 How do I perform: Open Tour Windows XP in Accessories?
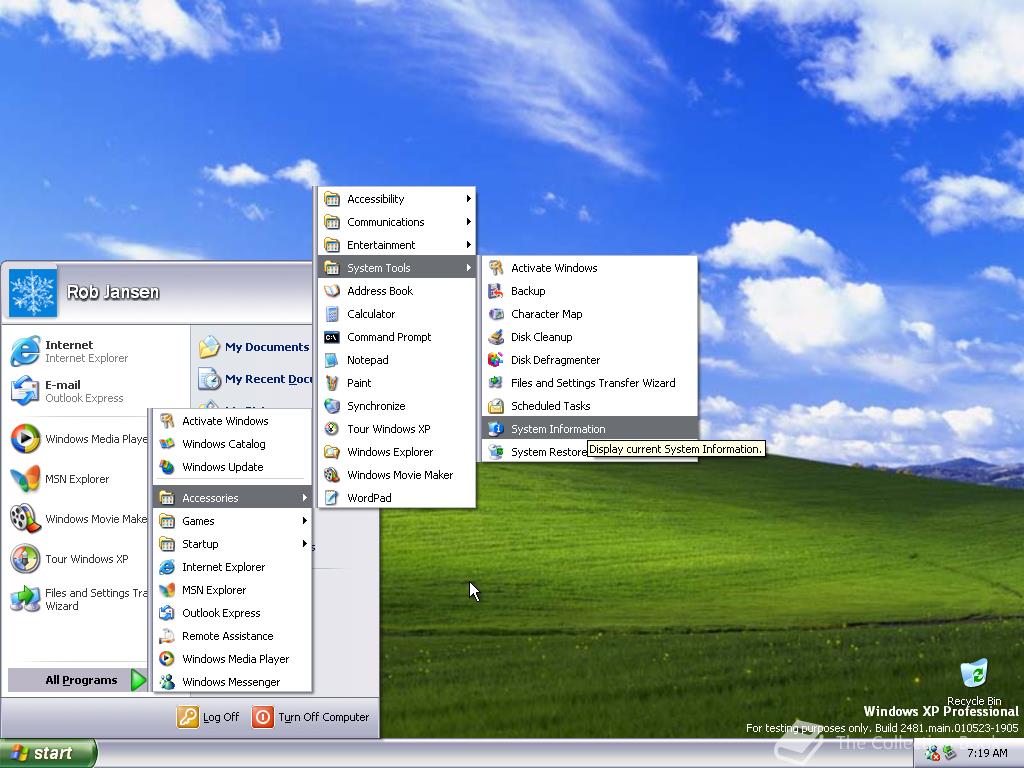pyautogui.click(x=396, y=429)
